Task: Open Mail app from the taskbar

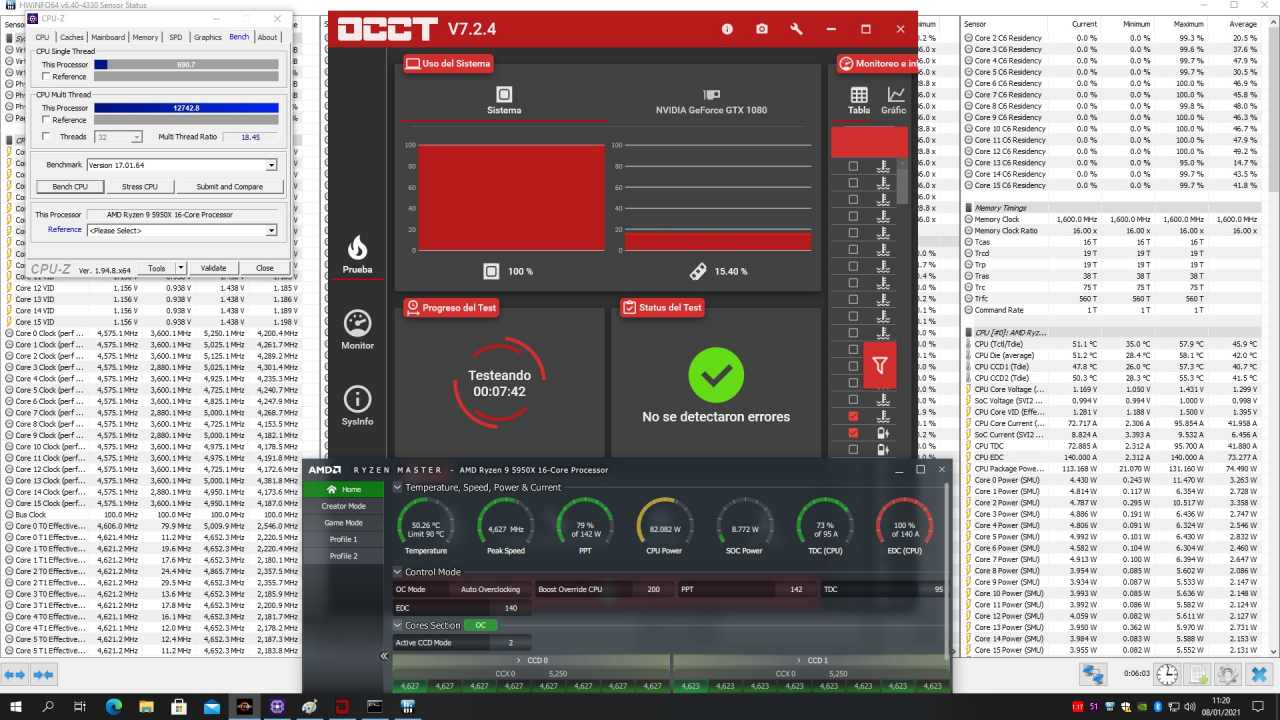Action: click(211, 707)
